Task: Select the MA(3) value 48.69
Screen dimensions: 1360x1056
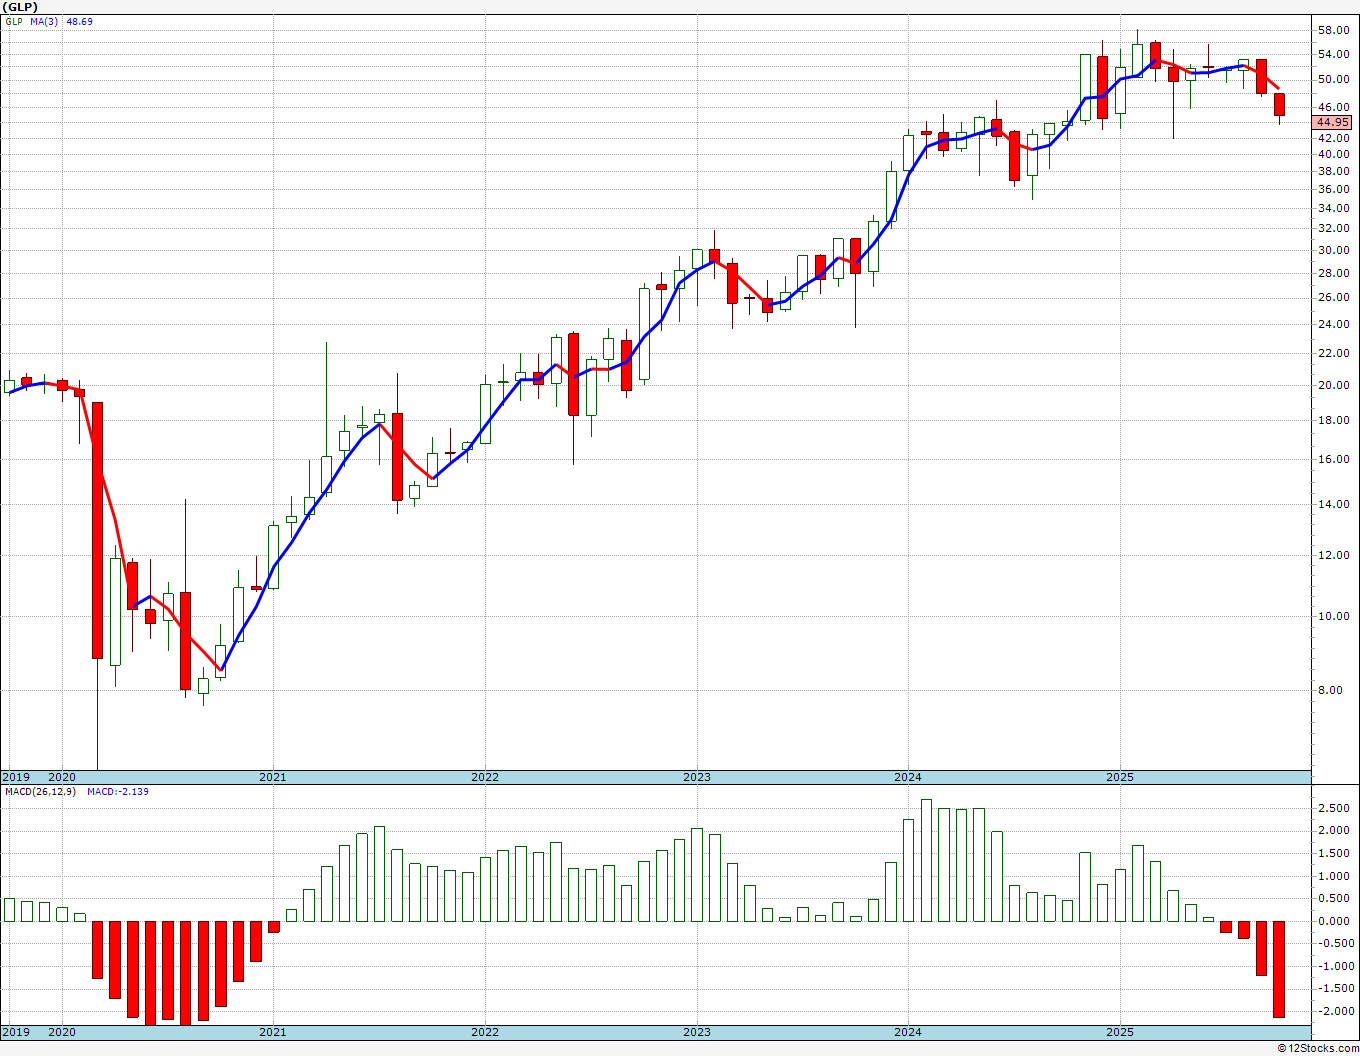Action: click(x=79, y=21)
